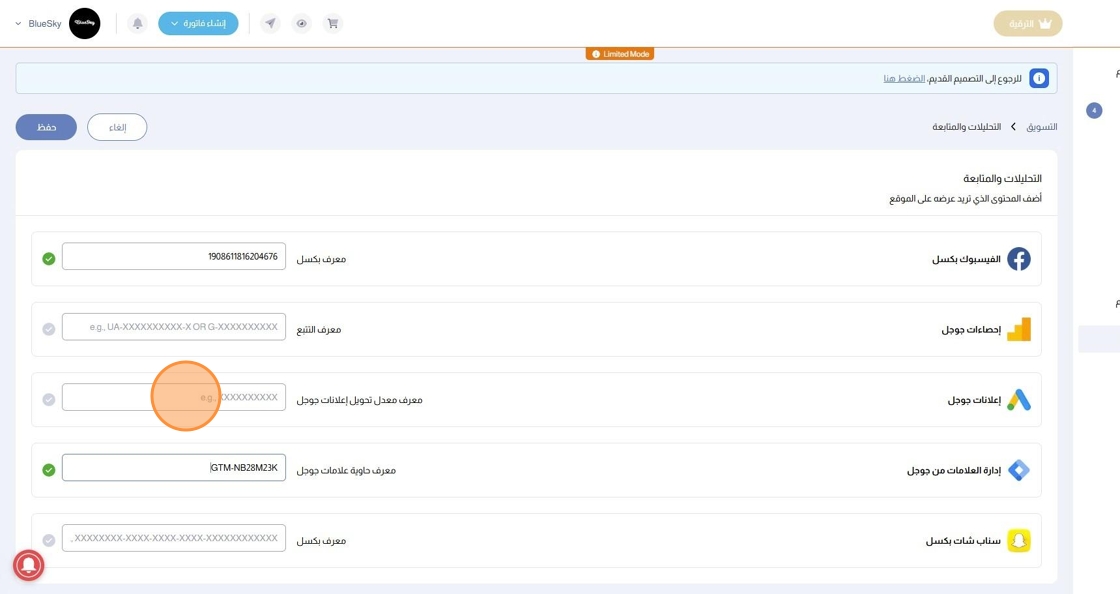Click the إدارة العلامات من جوجل label

coord(954,470)
